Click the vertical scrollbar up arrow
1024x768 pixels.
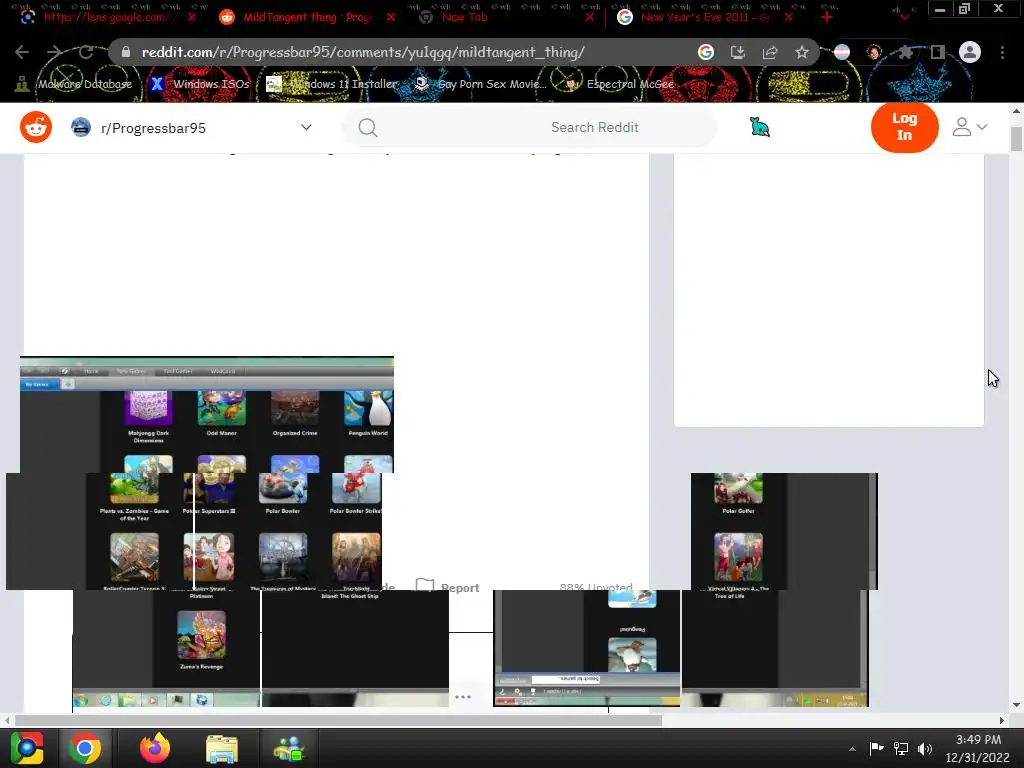1016,111
